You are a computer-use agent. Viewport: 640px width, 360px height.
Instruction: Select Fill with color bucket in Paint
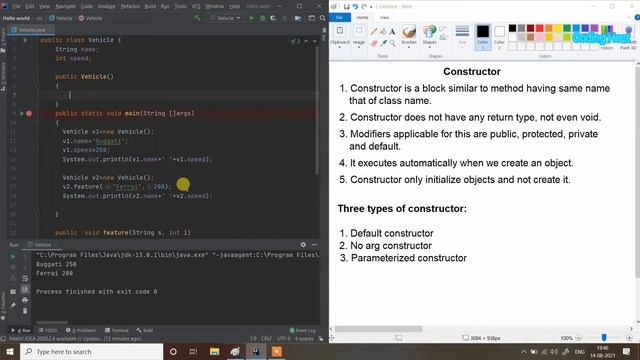click(x=383, y=31)
